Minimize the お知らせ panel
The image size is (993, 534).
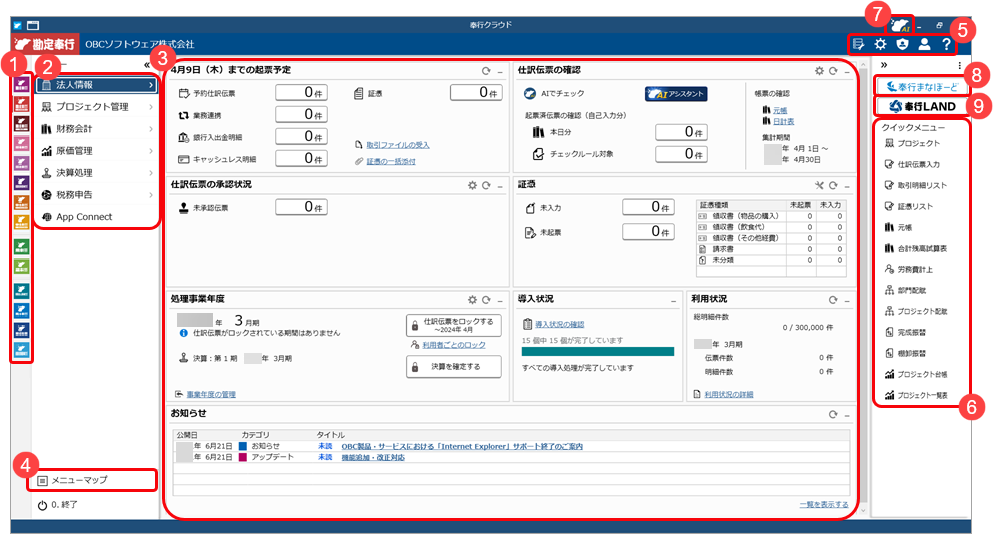[x=847, y=416]
